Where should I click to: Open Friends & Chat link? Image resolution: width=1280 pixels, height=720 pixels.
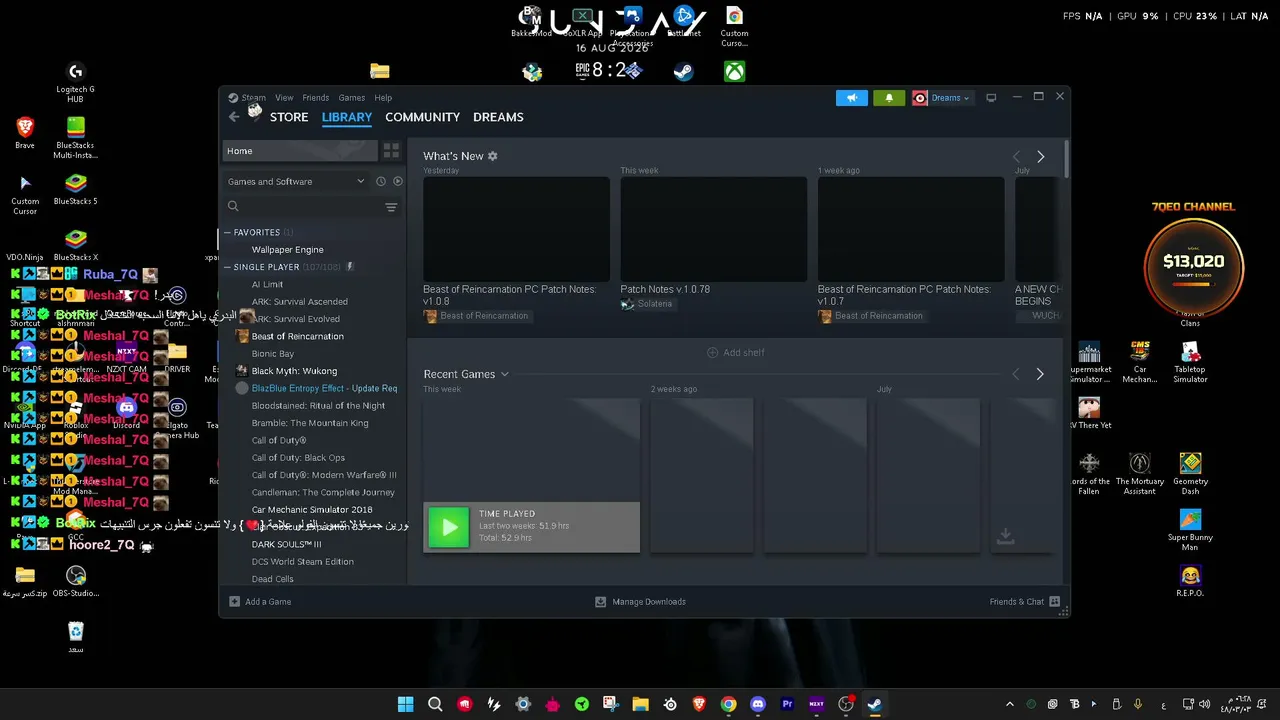(x=1016, y=602)
